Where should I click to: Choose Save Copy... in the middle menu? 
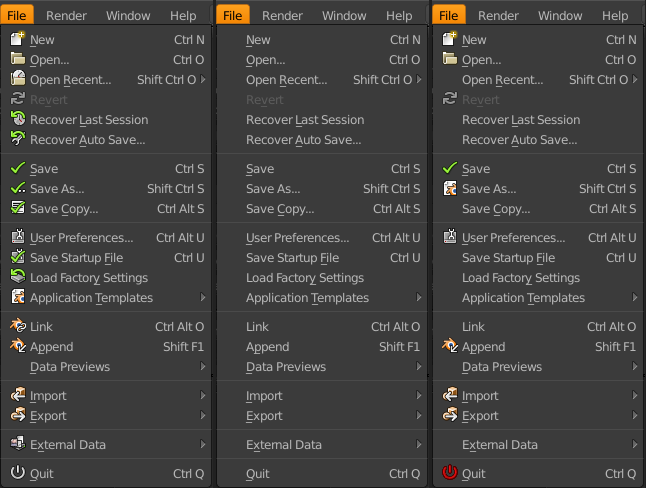pos(322,209)
